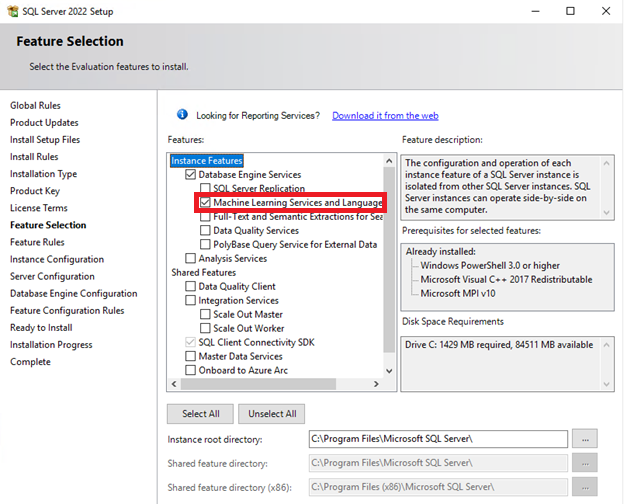The image size is (624, 504).
Task: Select the Install Rules step
Action: [x=34, y=157]
